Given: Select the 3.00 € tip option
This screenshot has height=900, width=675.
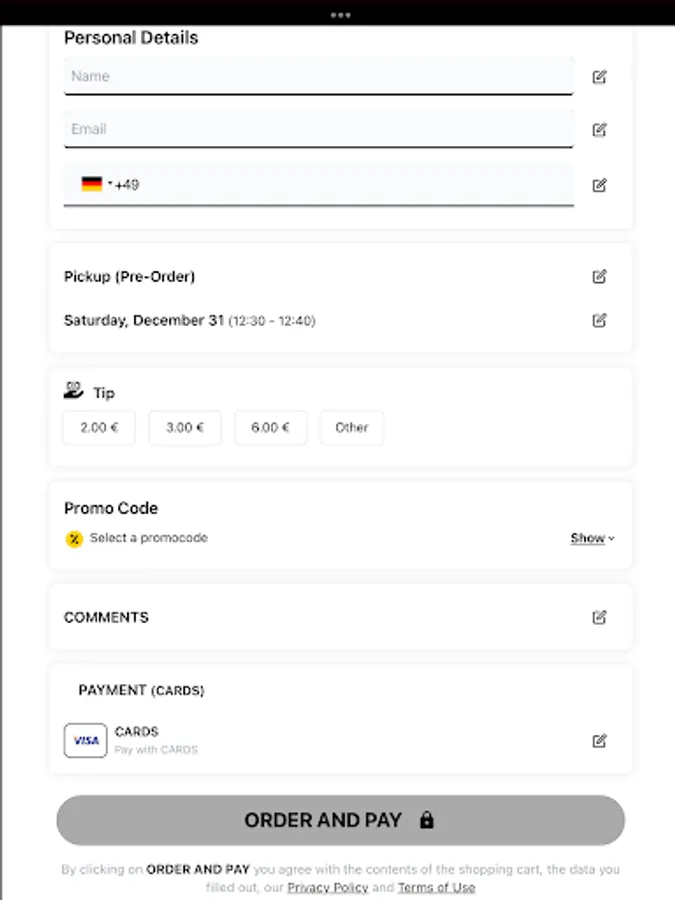Looking at the screenshot, I should (185, 428).
